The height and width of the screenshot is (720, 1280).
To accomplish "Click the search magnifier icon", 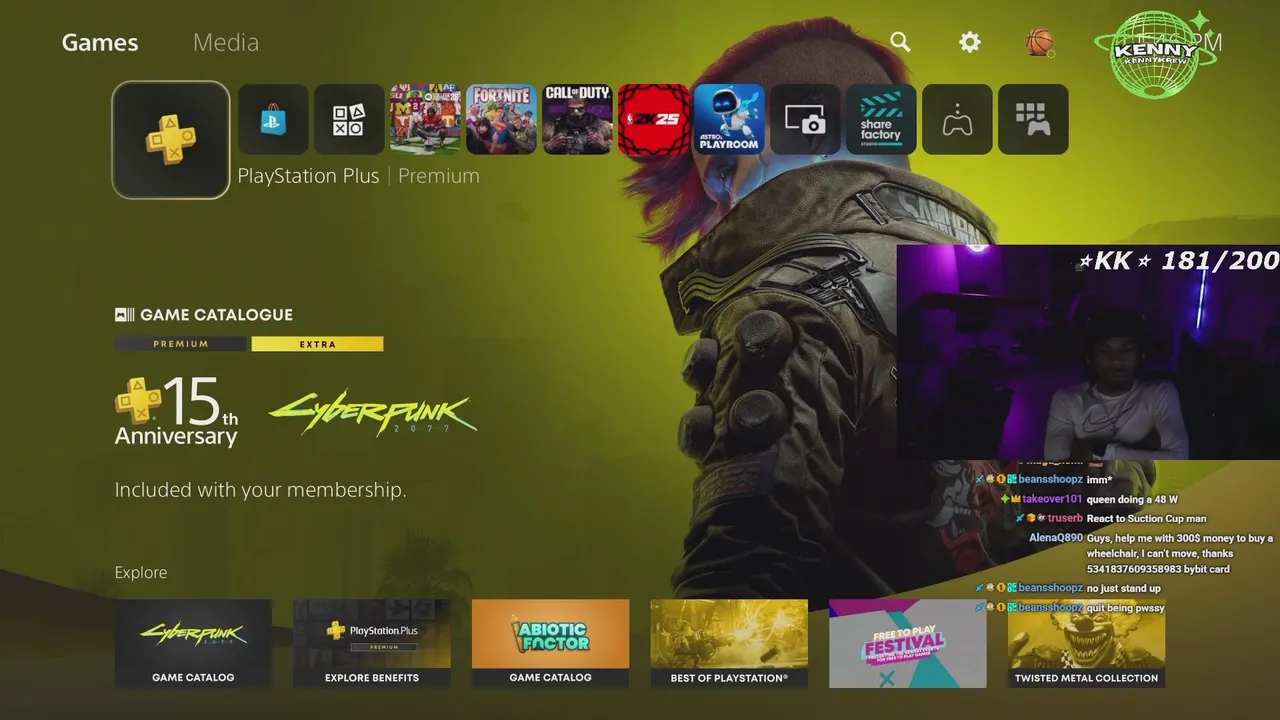I will coord(900,42).
